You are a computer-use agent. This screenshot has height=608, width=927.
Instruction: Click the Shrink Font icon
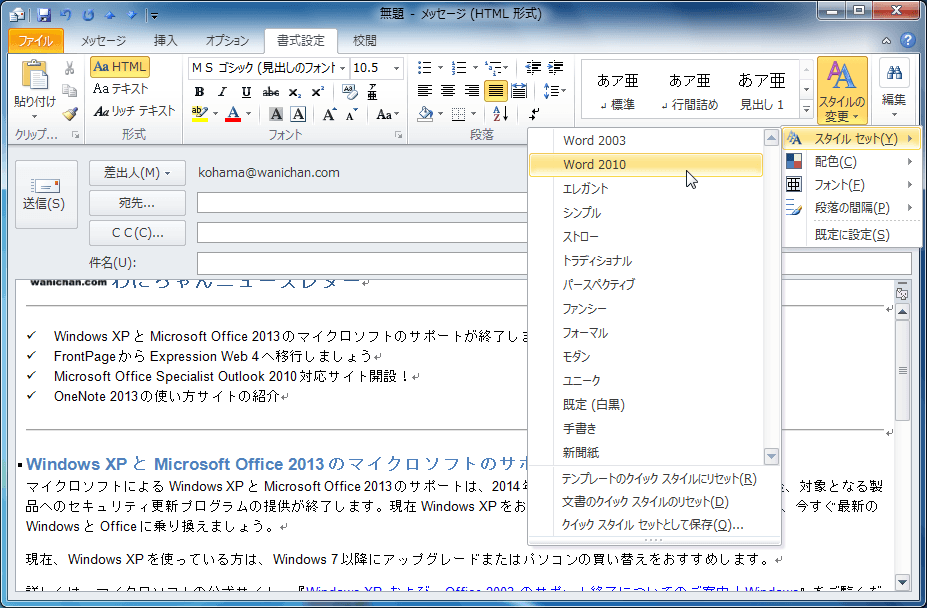[x=352, y=114]
